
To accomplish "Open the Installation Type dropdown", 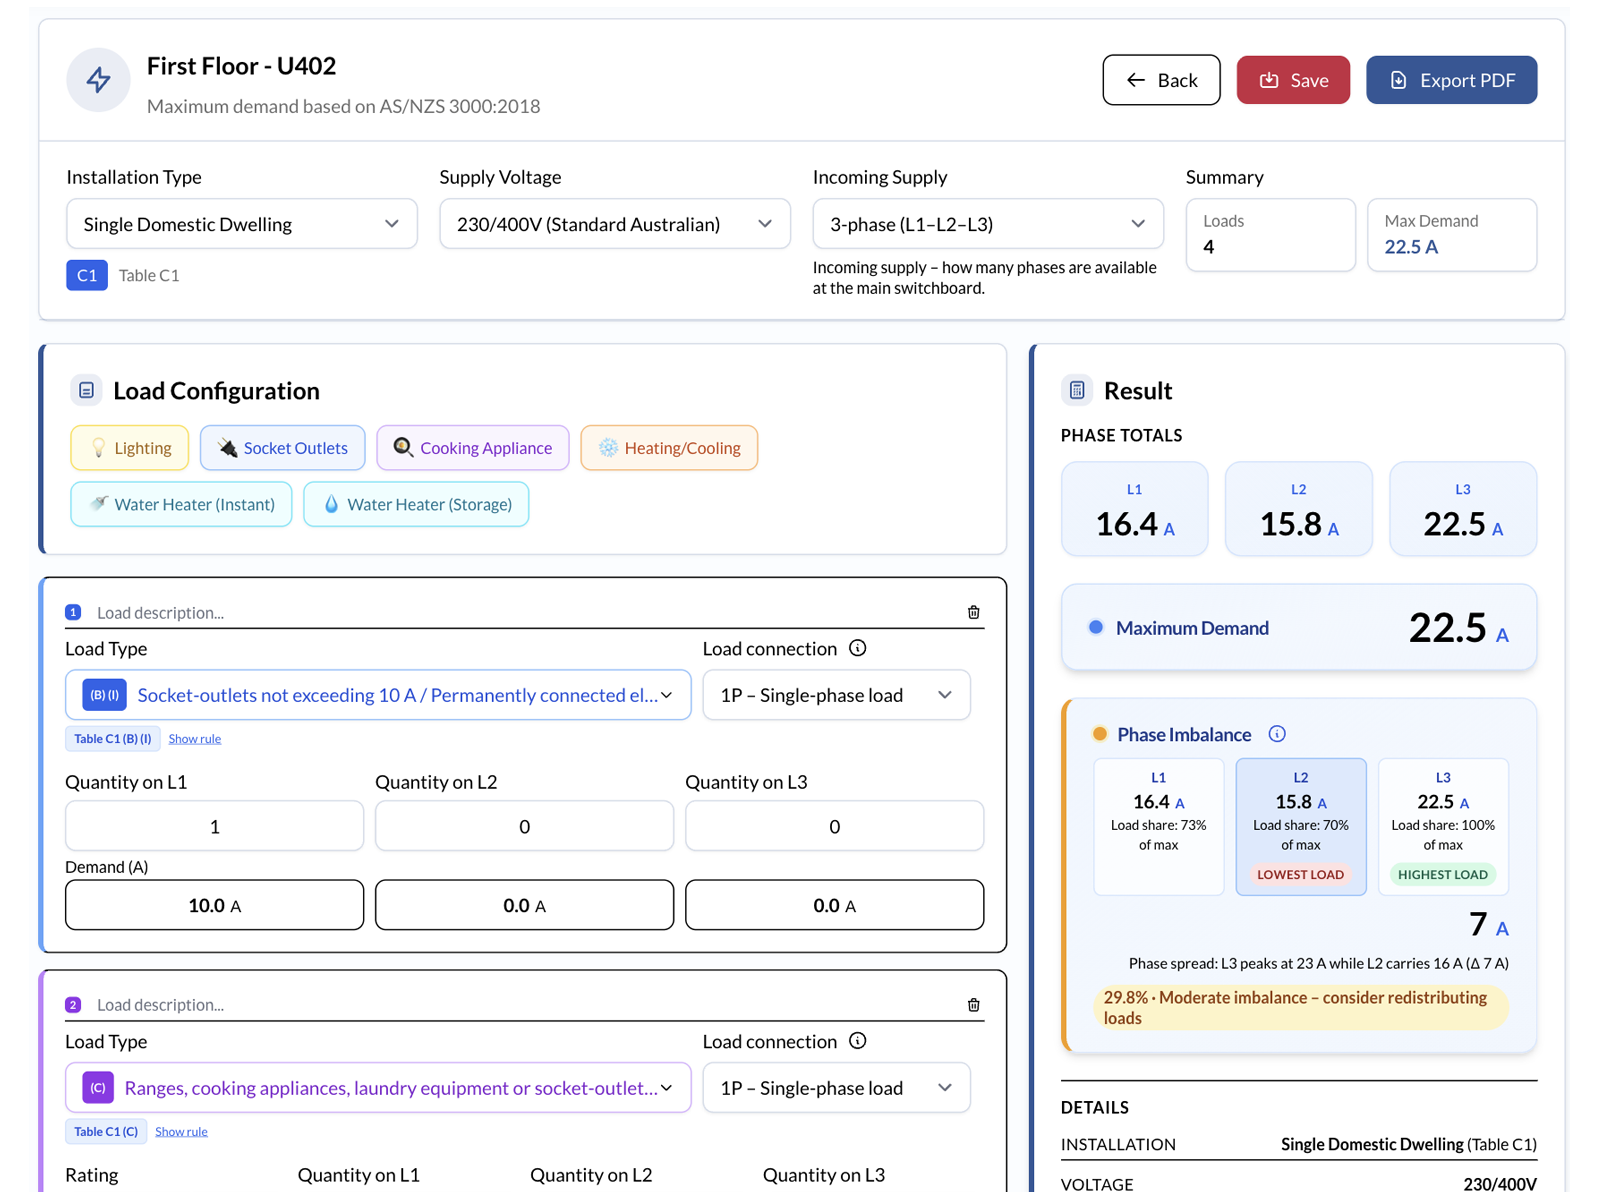I will [x=241, y=224].
